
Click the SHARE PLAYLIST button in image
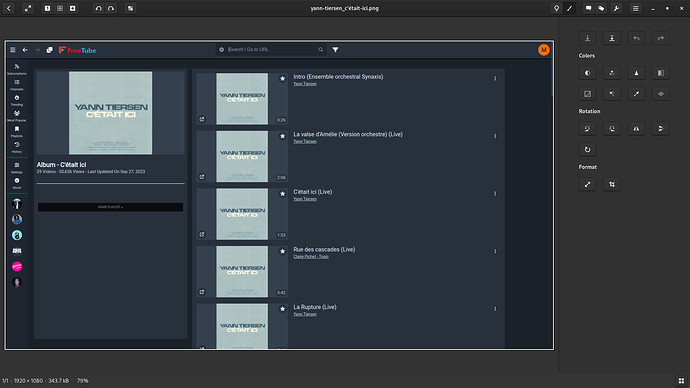pos(110,207)
